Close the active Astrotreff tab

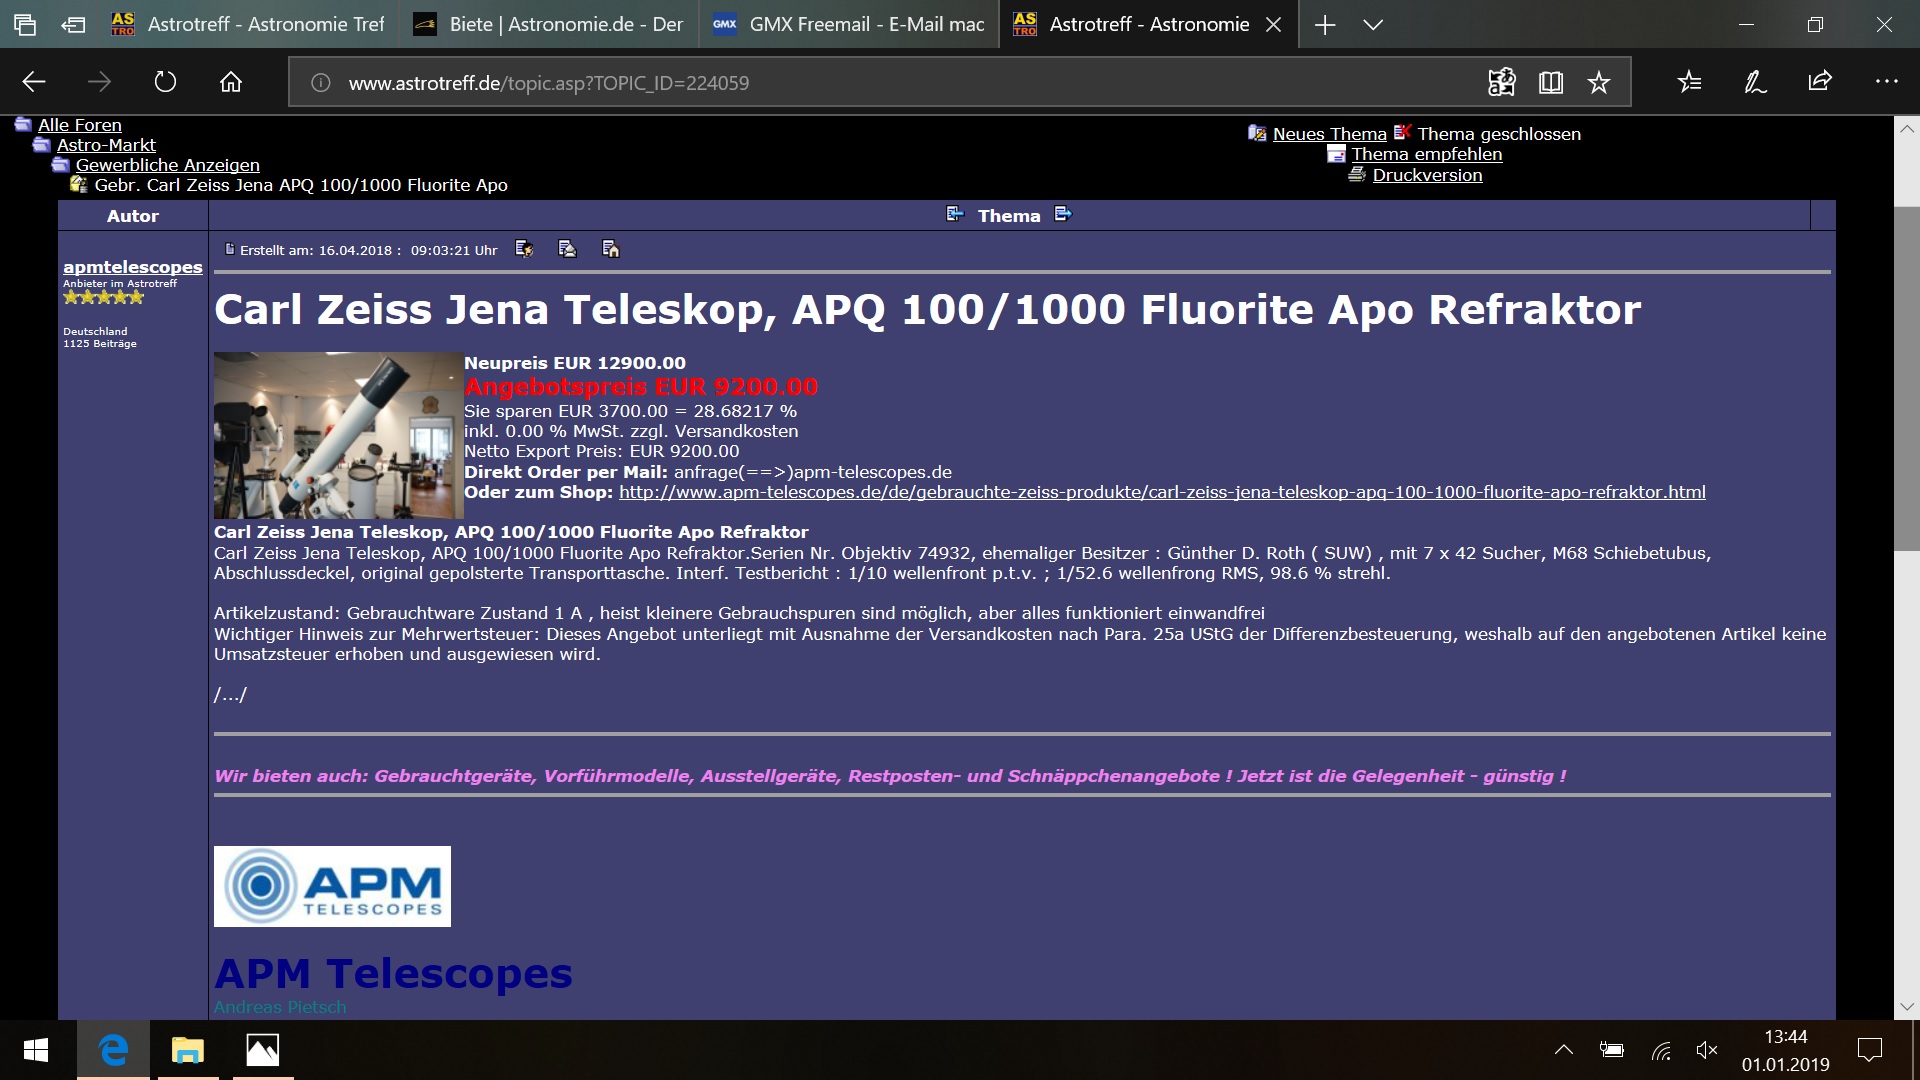coord(1273,25)
